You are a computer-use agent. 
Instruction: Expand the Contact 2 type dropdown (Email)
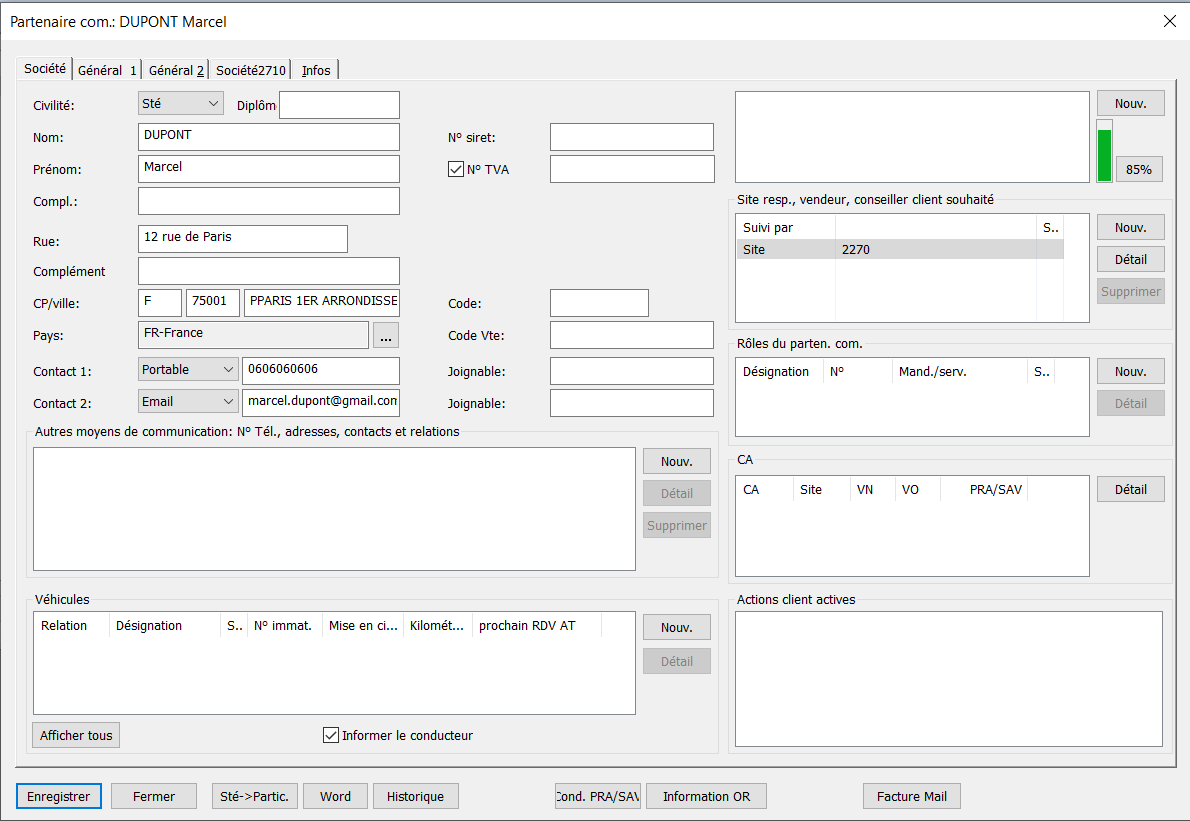pyautogui.click(x=188, y=401)
